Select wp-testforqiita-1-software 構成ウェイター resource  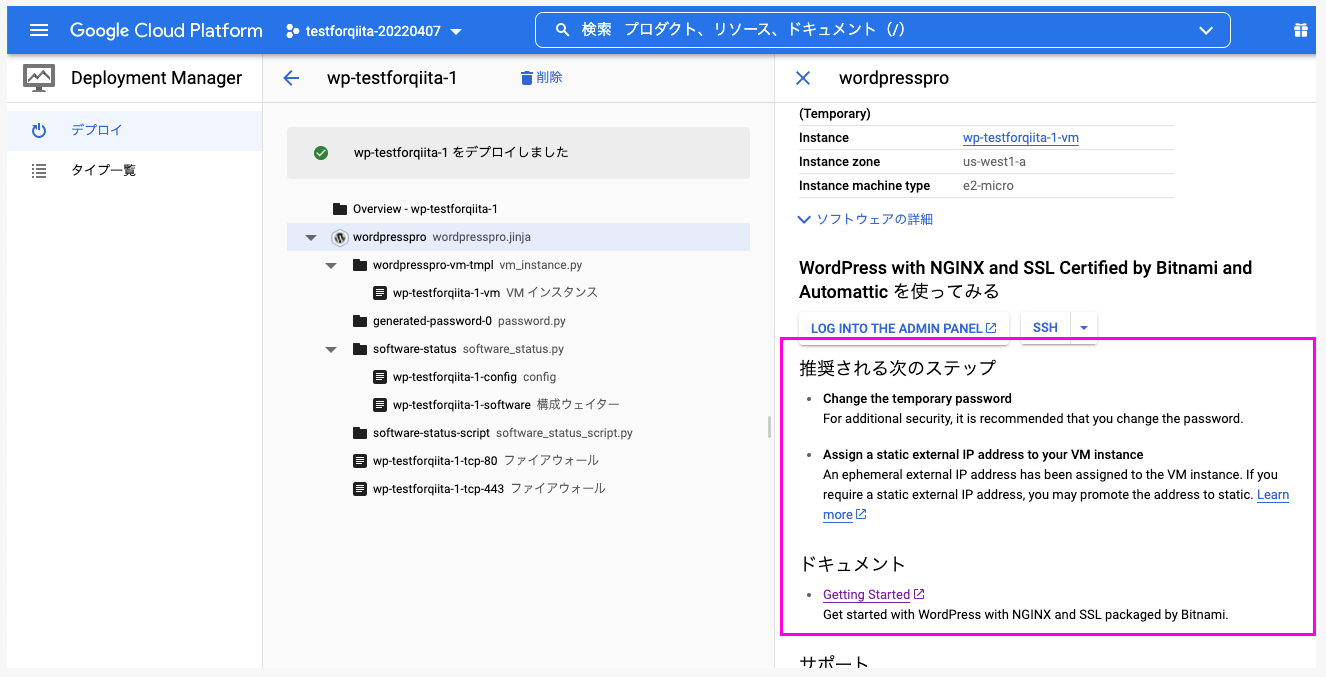coord(506,405)
